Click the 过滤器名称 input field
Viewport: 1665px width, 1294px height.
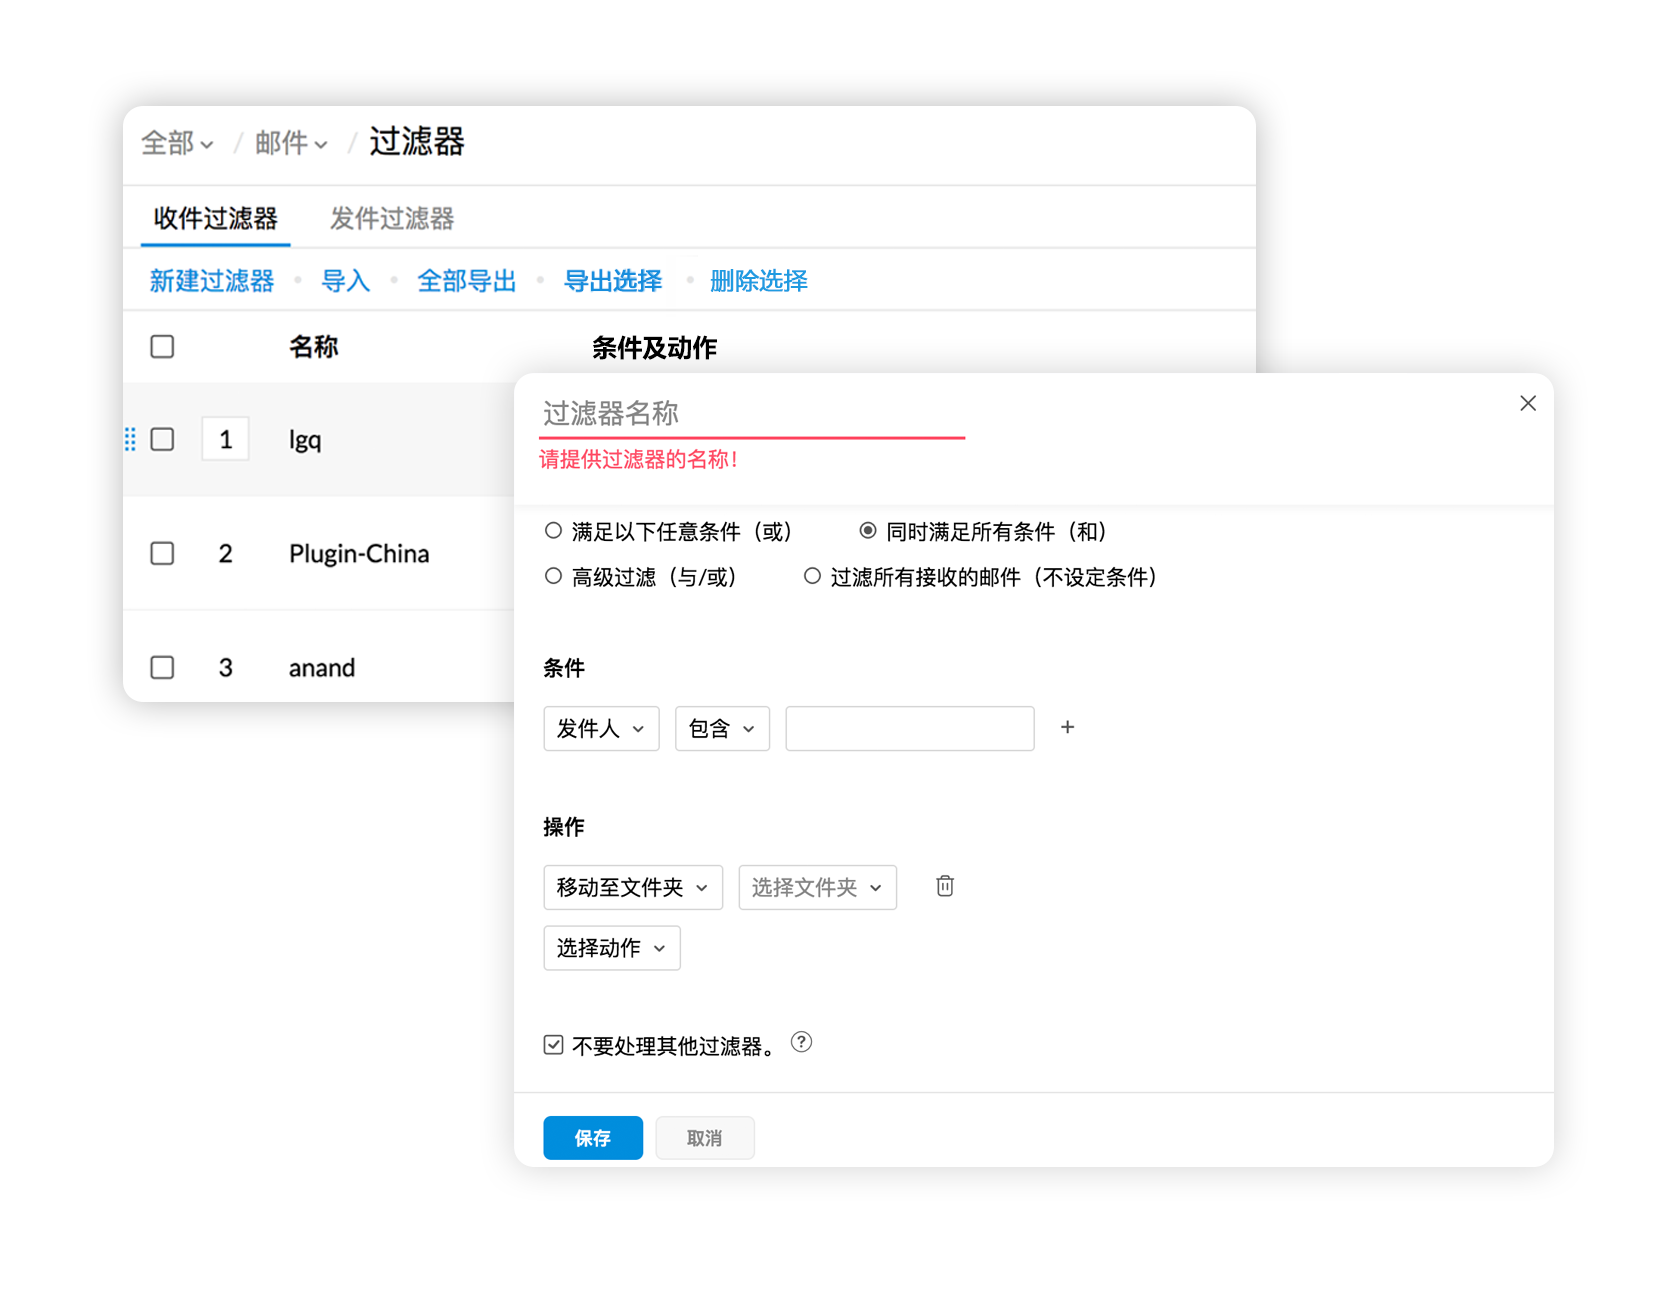click(750, 413)
